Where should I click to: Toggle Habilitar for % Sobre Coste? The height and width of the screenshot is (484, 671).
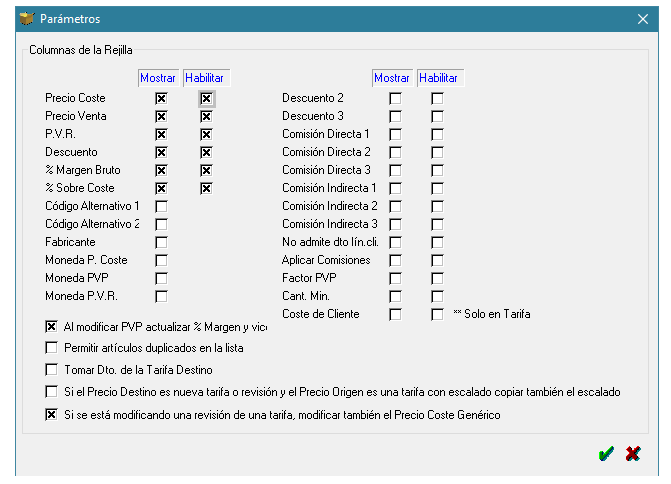tap(207, 188)
